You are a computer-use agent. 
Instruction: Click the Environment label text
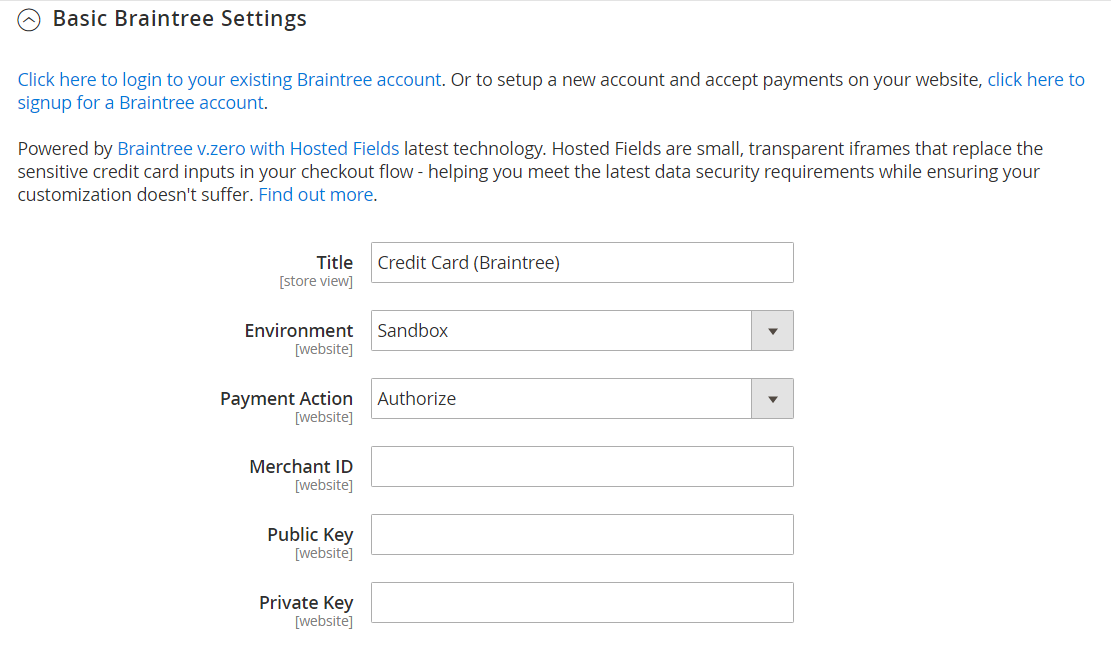coord(299,331)
